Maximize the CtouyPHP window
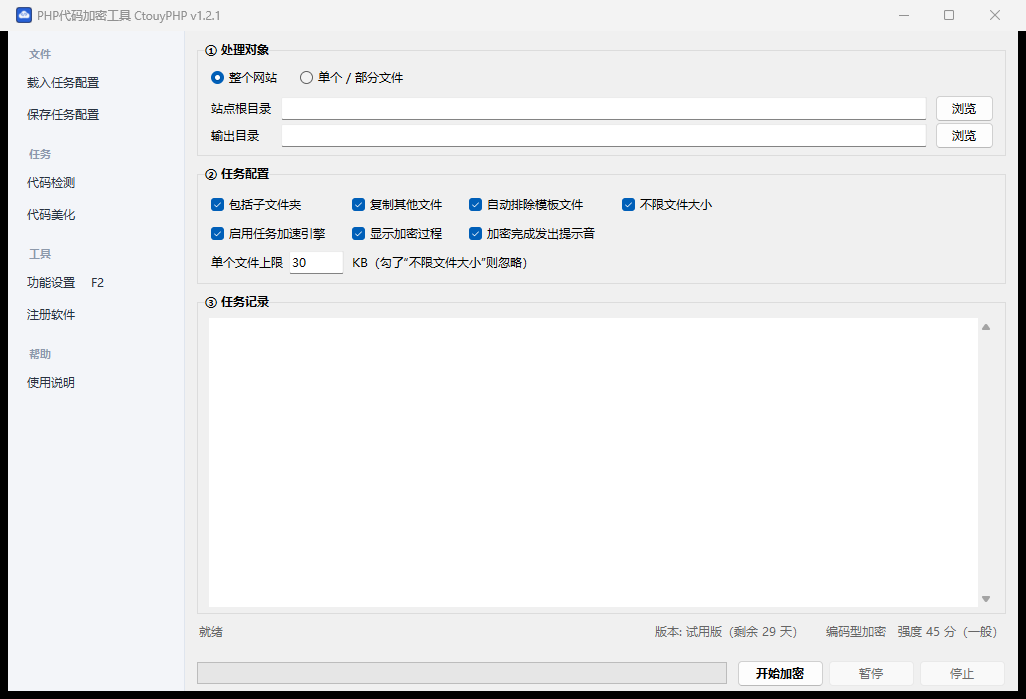 [x=949, y=15]
